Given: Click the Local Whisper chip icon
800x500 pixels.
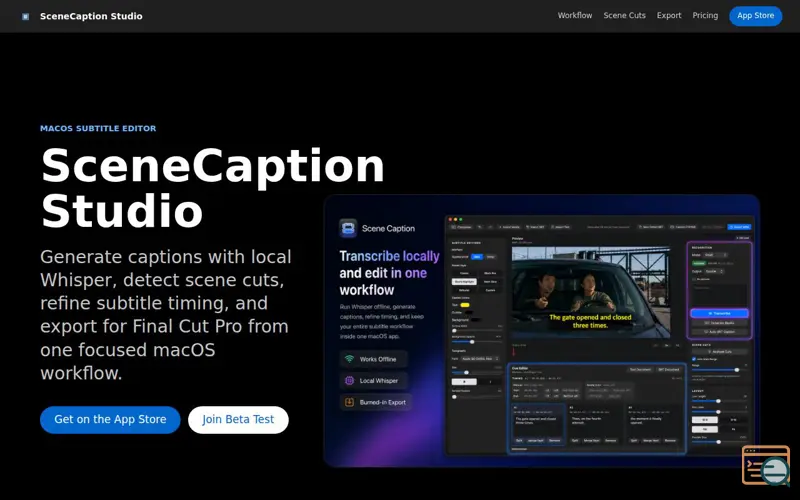Looking at the screenshot, I should 349,381.
